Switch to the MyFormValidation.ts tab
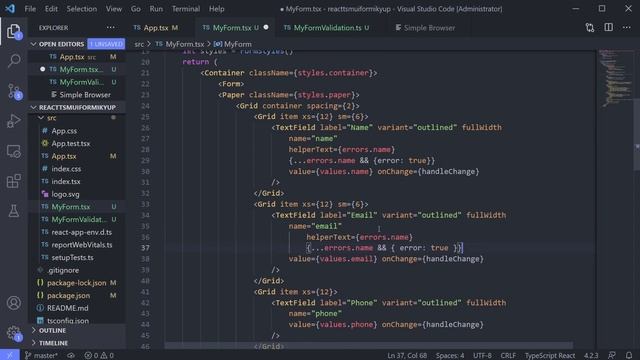This screenshot has width=640, height=360. pos(331,28)
